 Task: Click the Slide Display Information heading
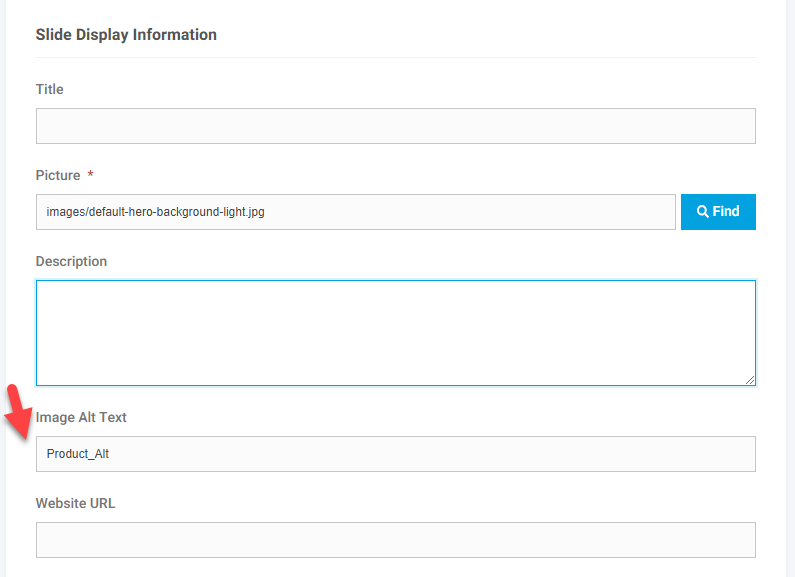click(126, 34)
